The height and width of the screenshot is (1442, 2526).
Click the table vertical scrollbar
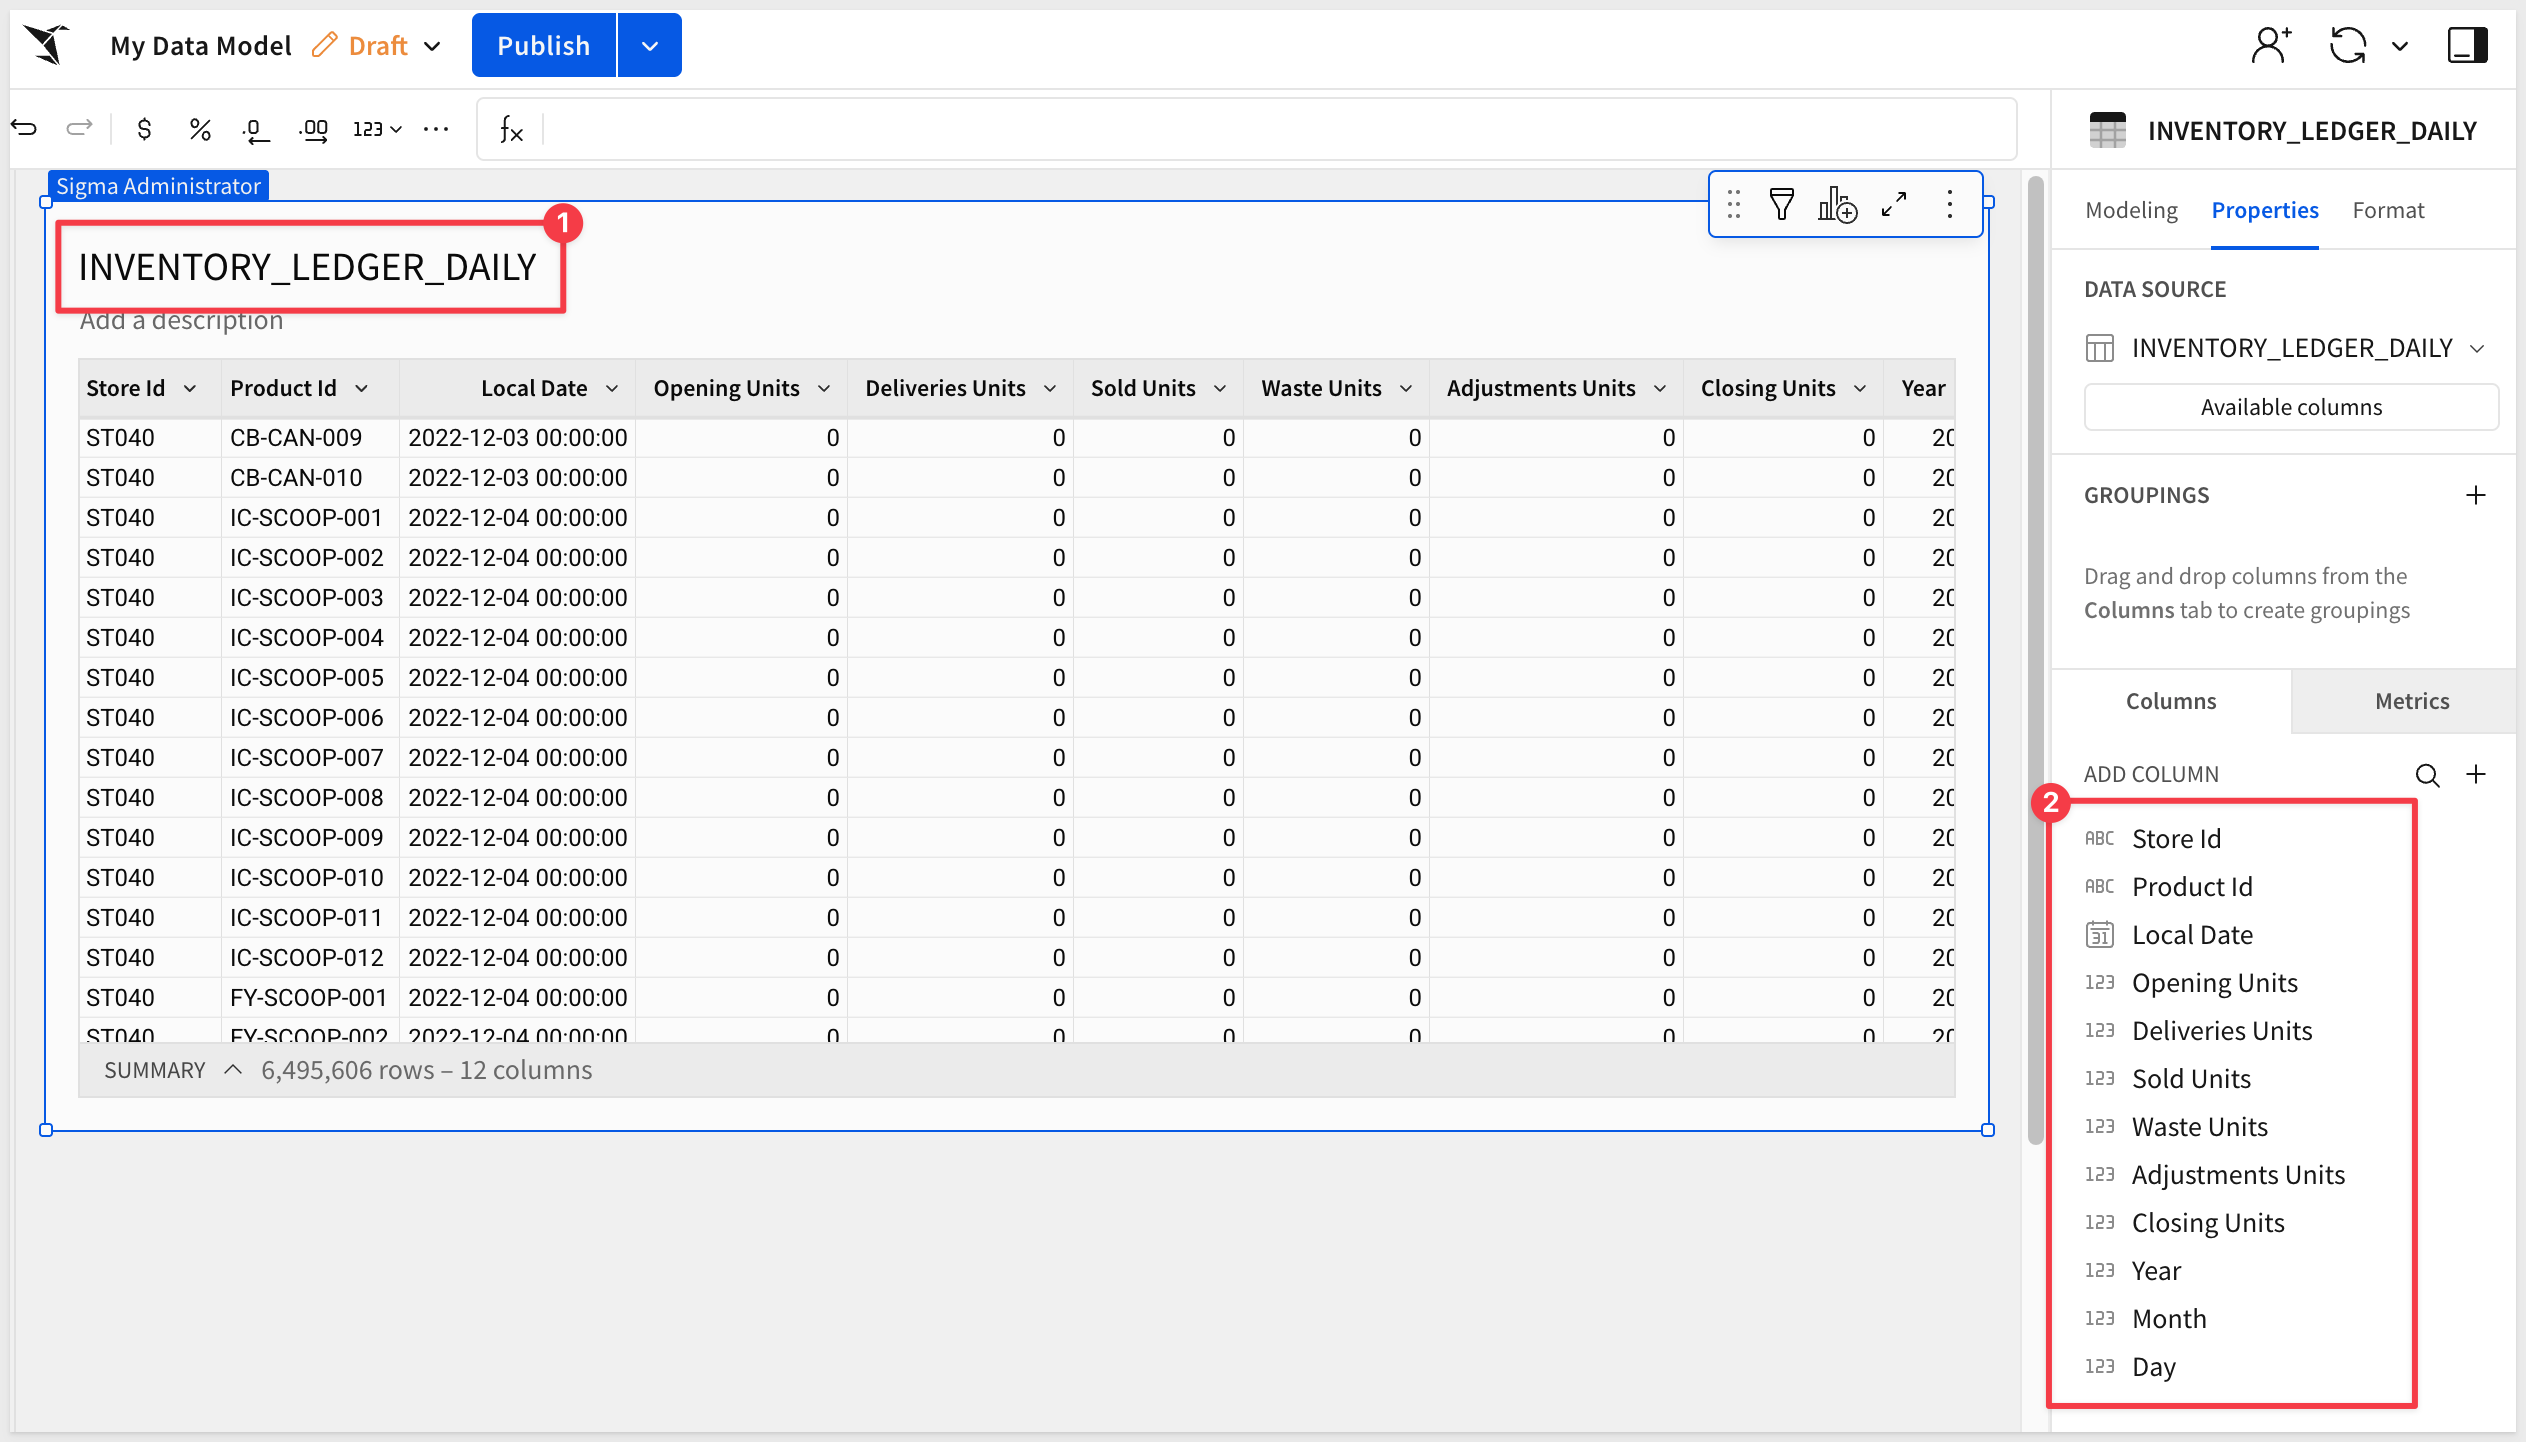[2035, 660]
